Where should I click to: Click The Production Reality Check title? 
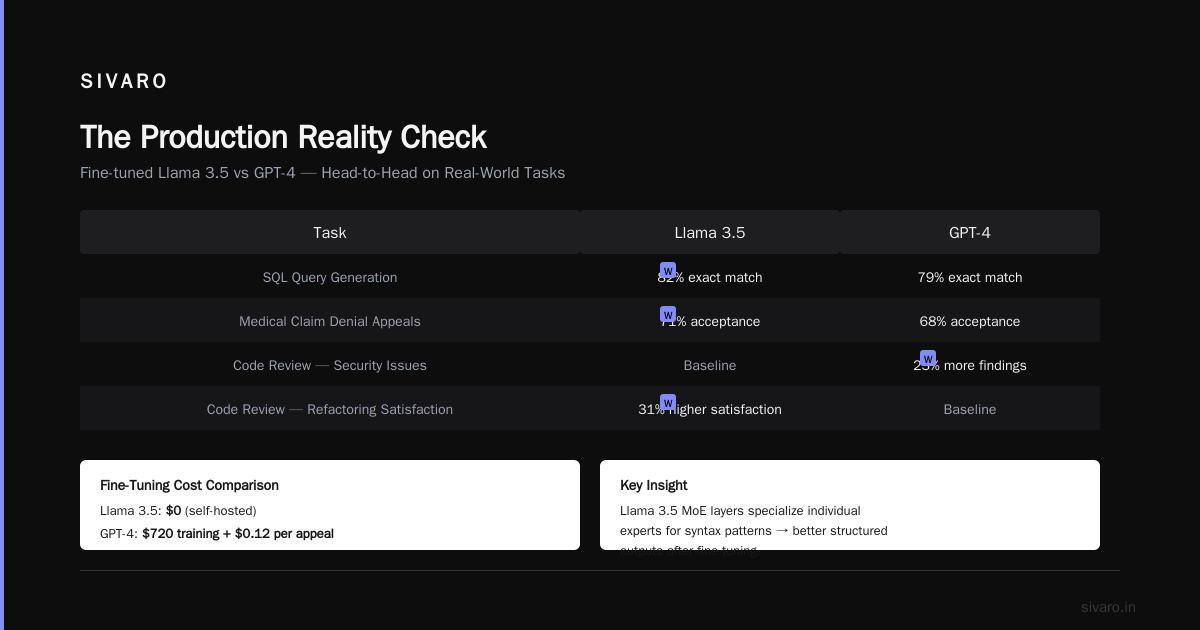283,137
